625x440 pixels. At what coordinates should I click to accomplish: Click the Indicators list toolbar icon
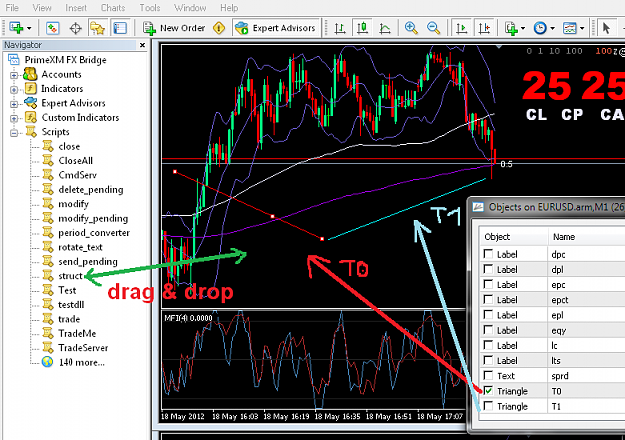(x=511, y=28)
